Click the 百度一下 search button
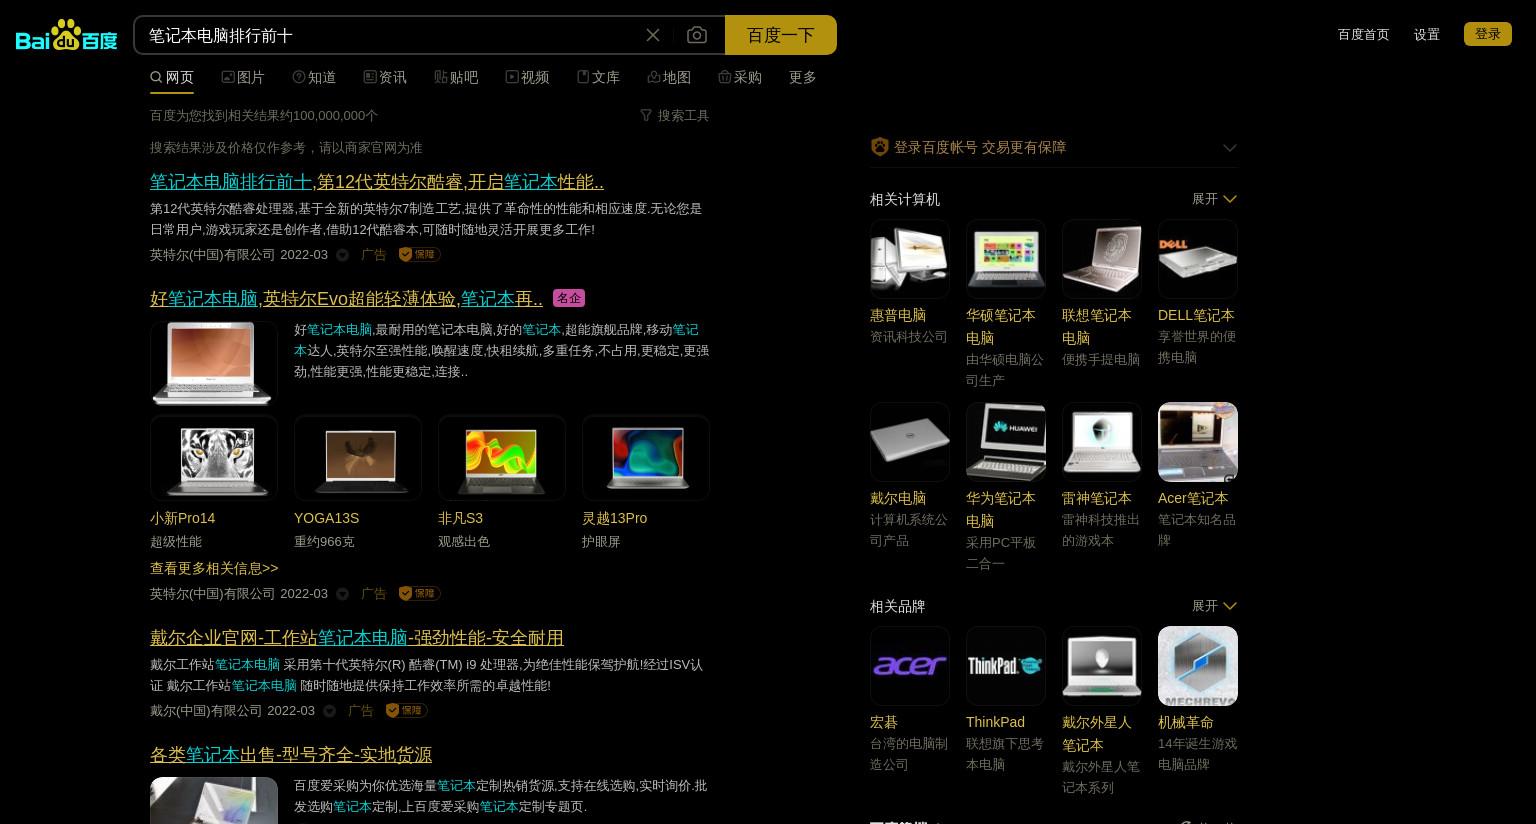Image resolution: width=1536 pixels, height=824 pixels. (x=781, y=35)
